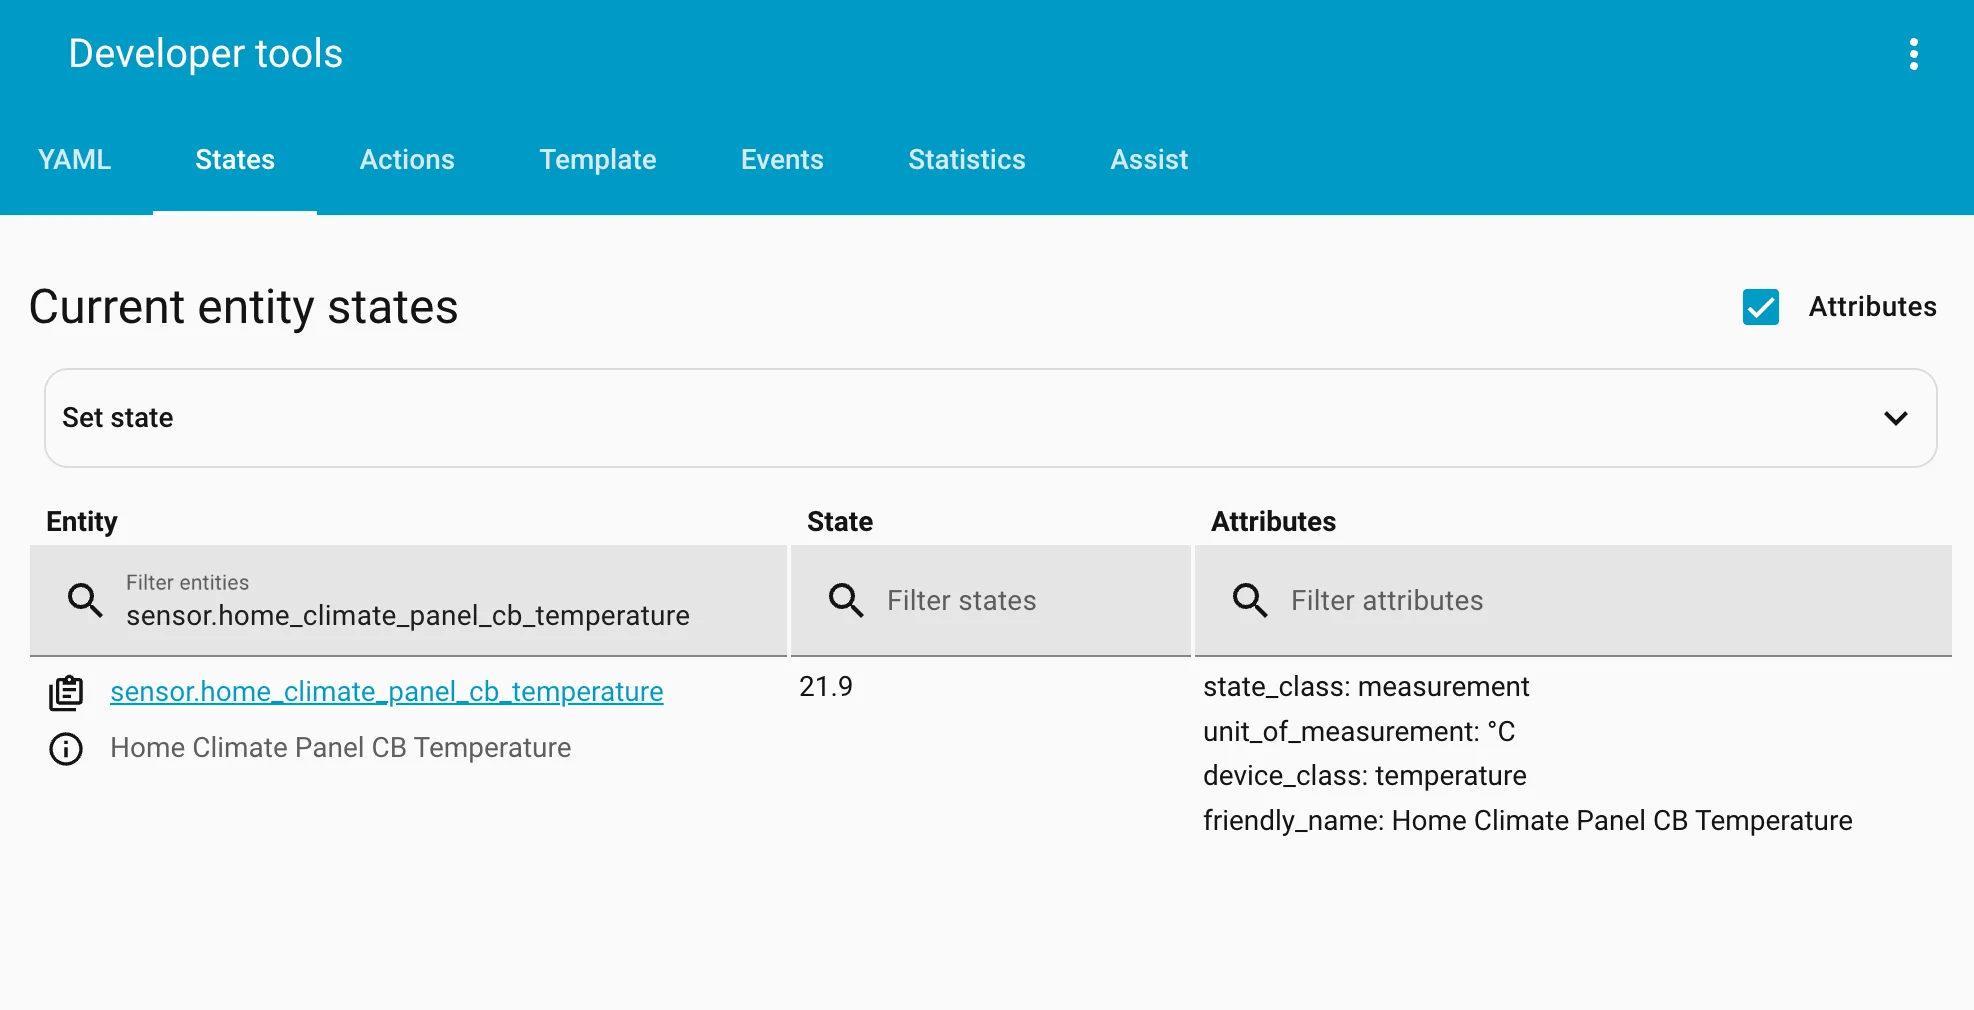Focus the Filter attributes text box

point(1600,601)
